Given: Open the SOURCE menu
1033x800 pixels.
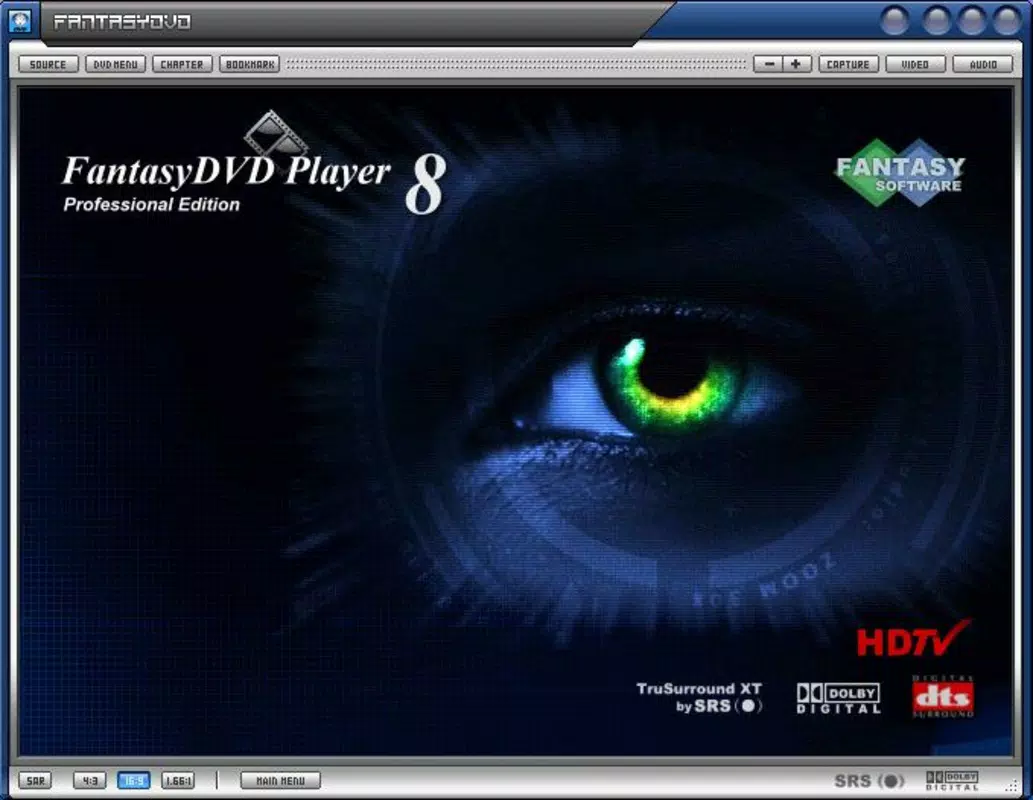Looking at the screenshot, I should [x=48, y=65].
